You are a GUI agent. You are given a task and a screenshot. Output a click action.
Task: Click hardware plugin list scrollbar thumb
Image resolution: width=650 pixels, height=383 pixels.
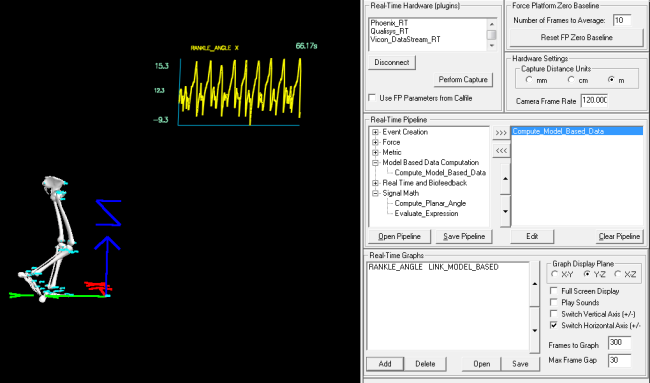click(x=492, y=34)
